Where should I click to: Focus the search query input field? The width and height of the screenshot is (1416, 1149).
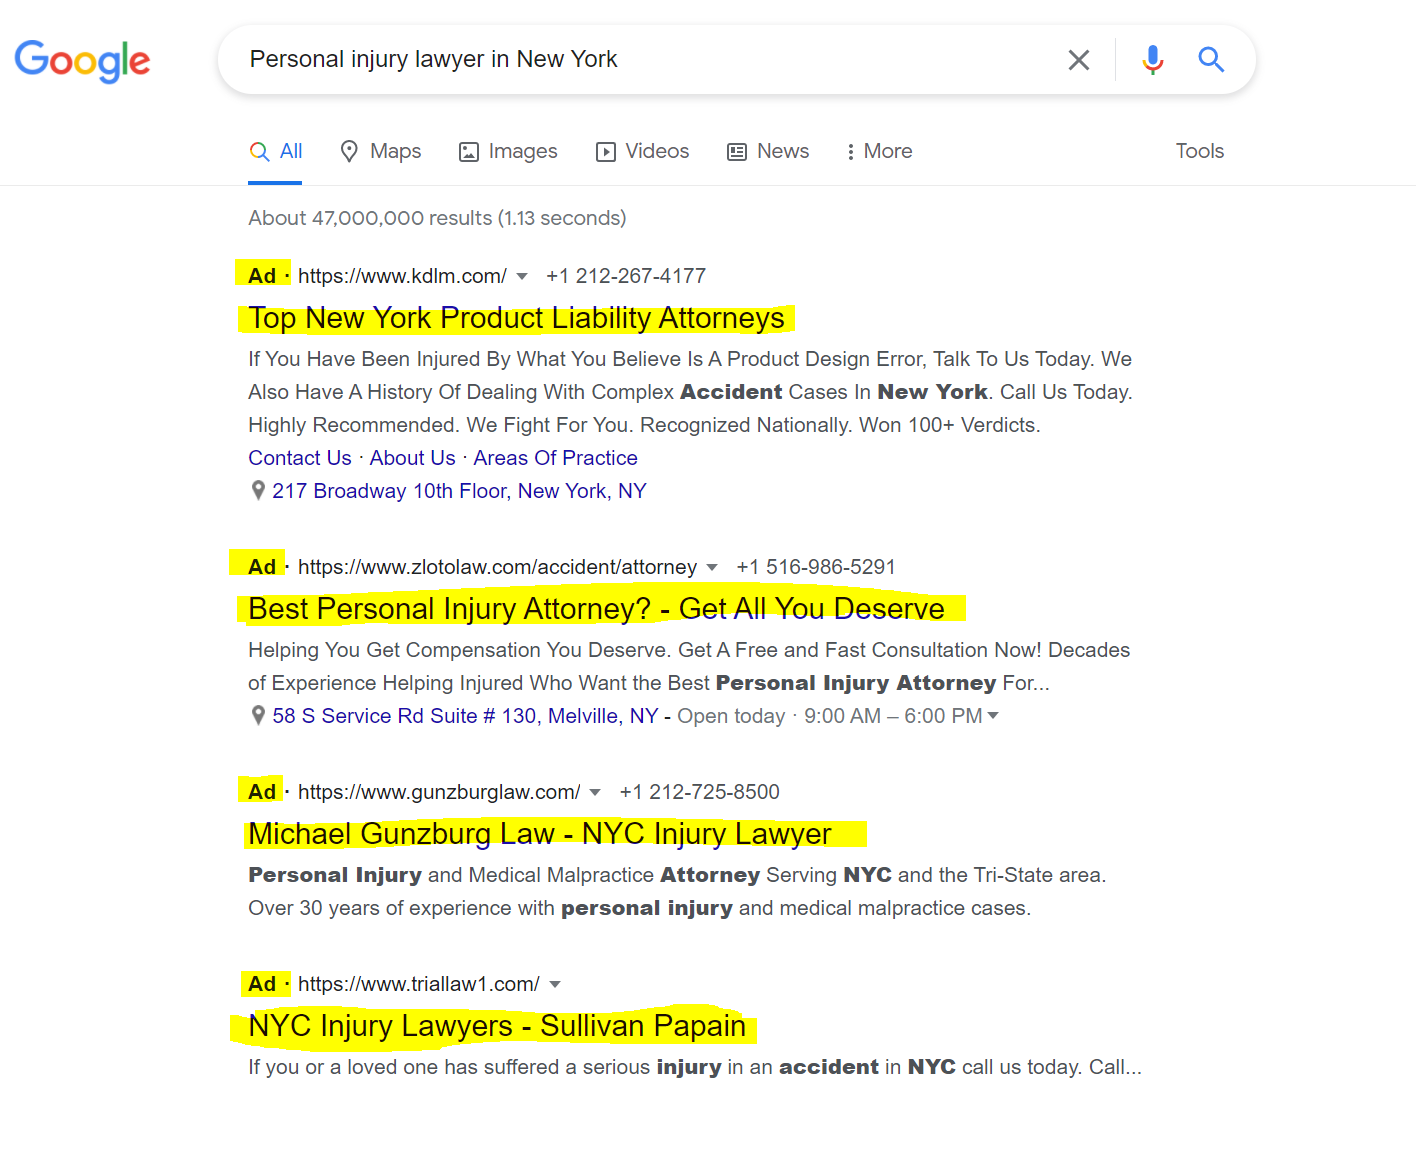point(640,60)
